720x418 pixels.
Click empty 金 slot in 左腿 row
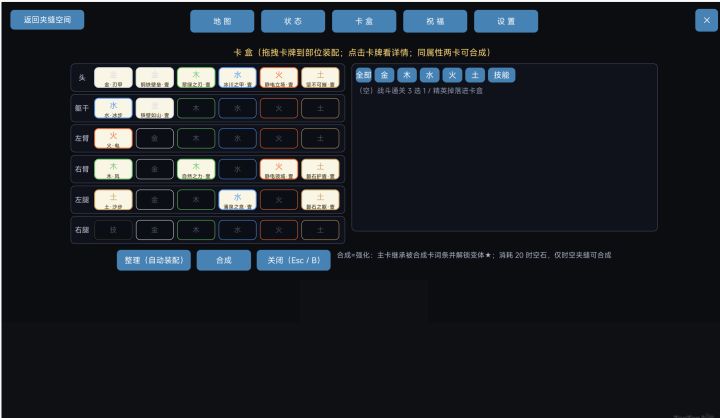point(155,200)
